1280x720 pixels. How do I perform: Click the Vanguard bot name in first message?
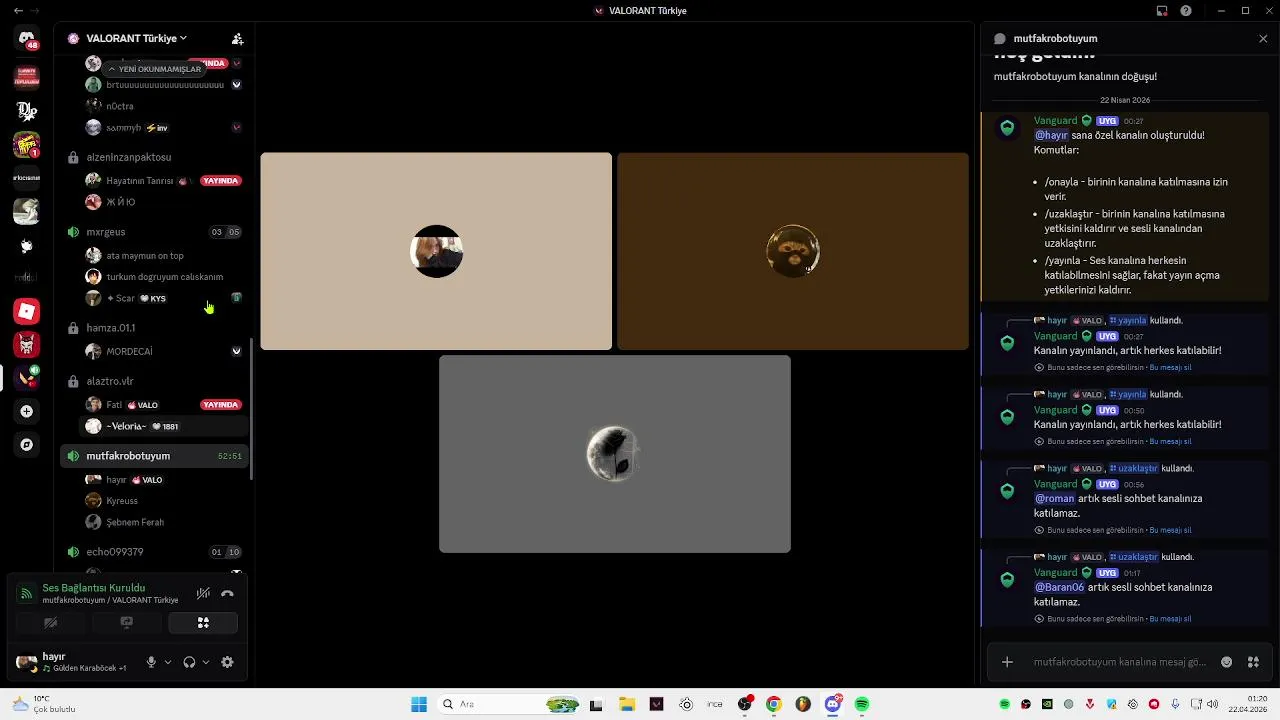click(x=1055, y=121)
